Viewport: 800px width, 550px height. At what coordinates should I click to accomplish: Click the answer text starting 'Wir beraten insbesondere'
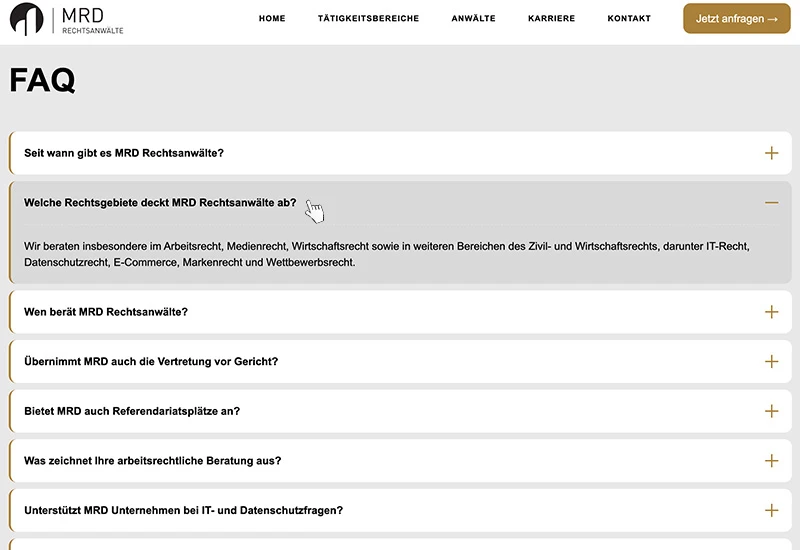coord(387,254)
